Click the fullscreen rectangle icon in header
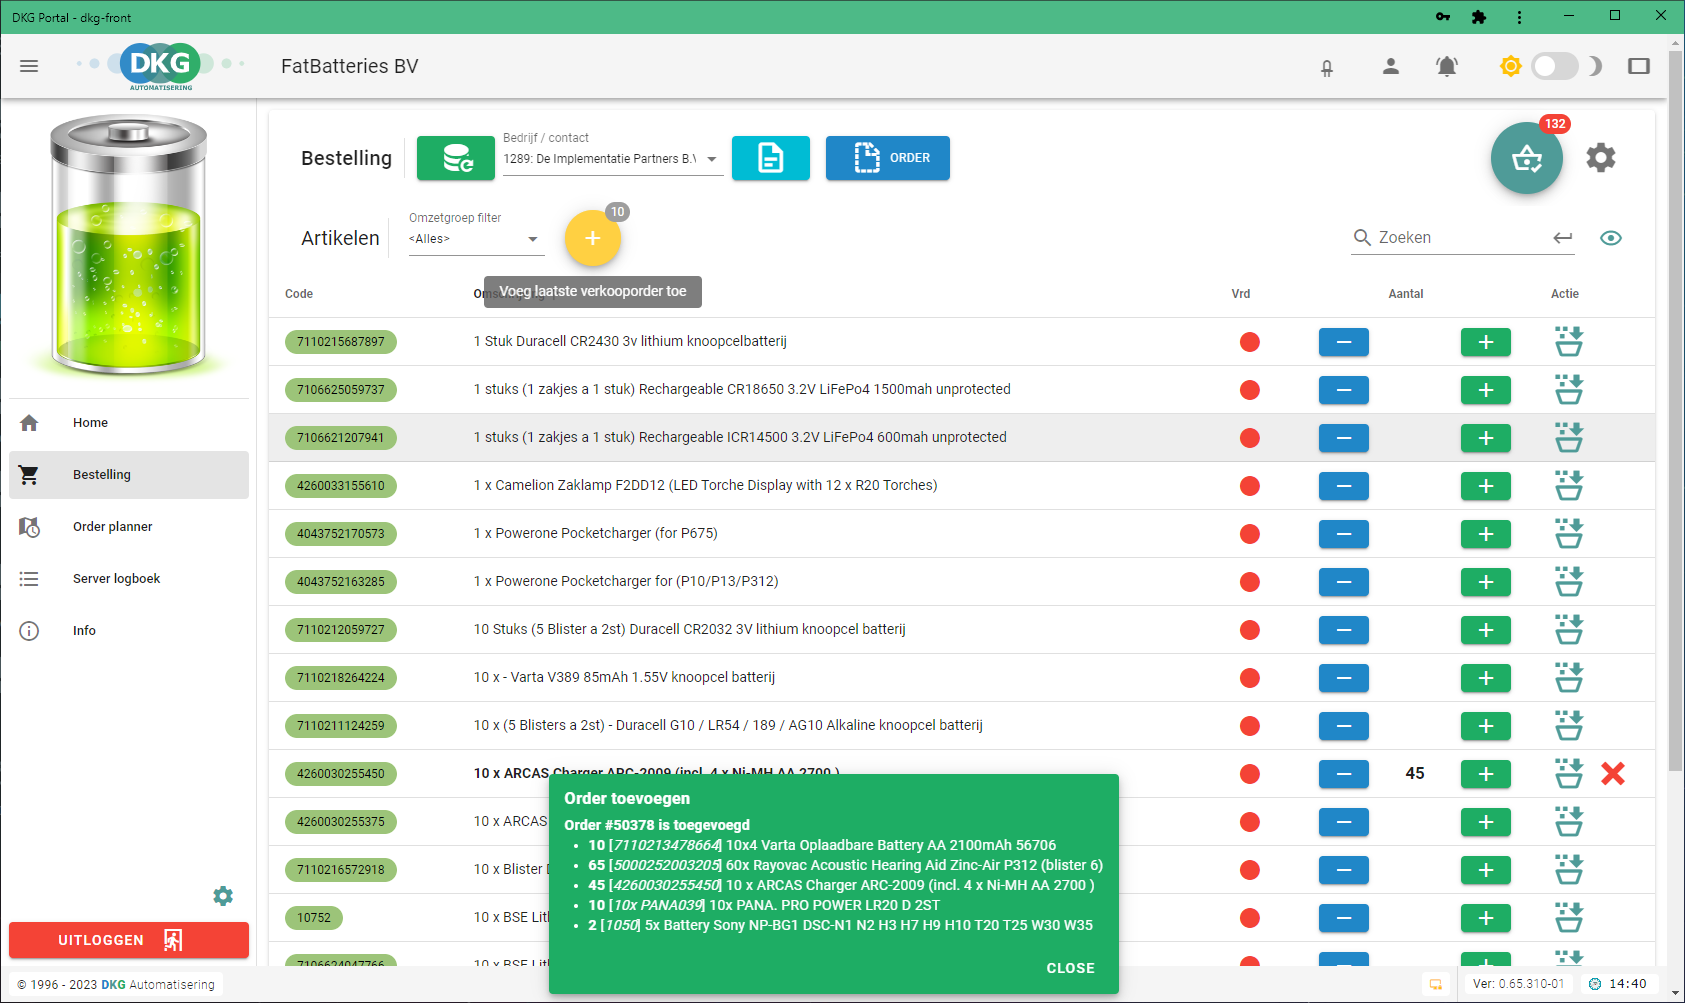The width and height of the screenshot is (1685, 1003). (x=1639, y=66)
